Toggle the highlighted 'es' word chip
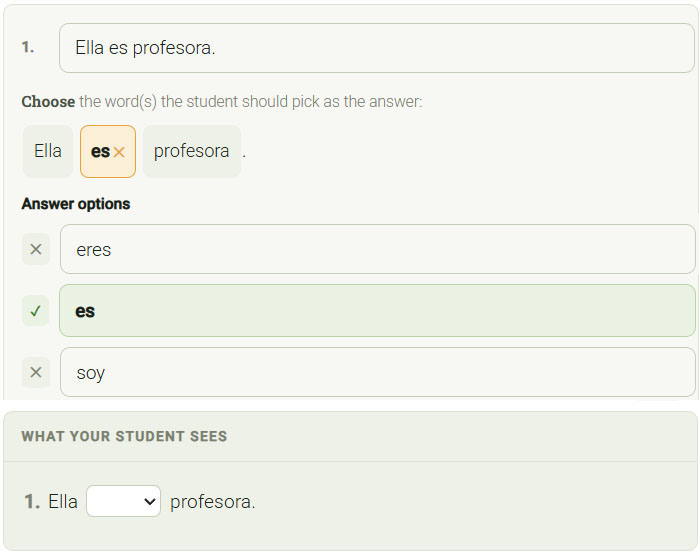This screenshot has height=555, width=700. [x=108, y=151]
